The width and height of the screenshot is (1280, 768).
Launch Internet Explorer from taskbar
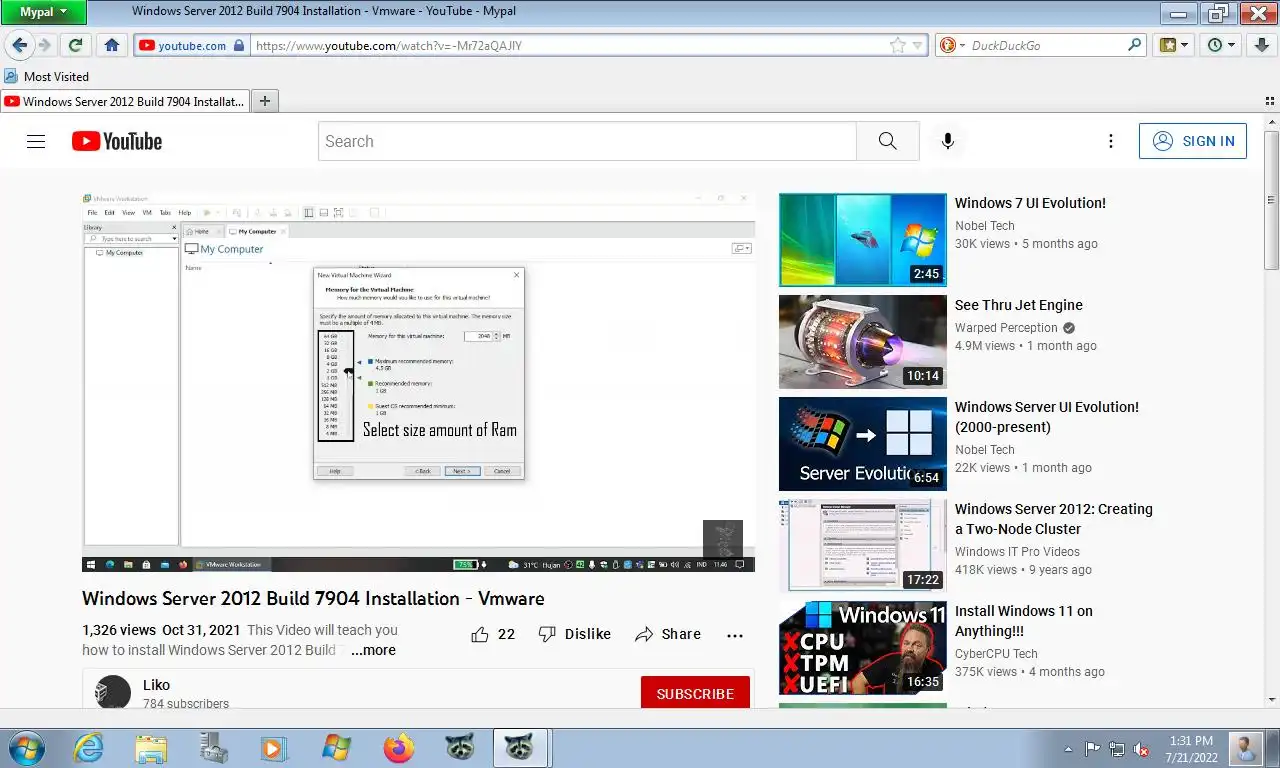tap(89, 748)
